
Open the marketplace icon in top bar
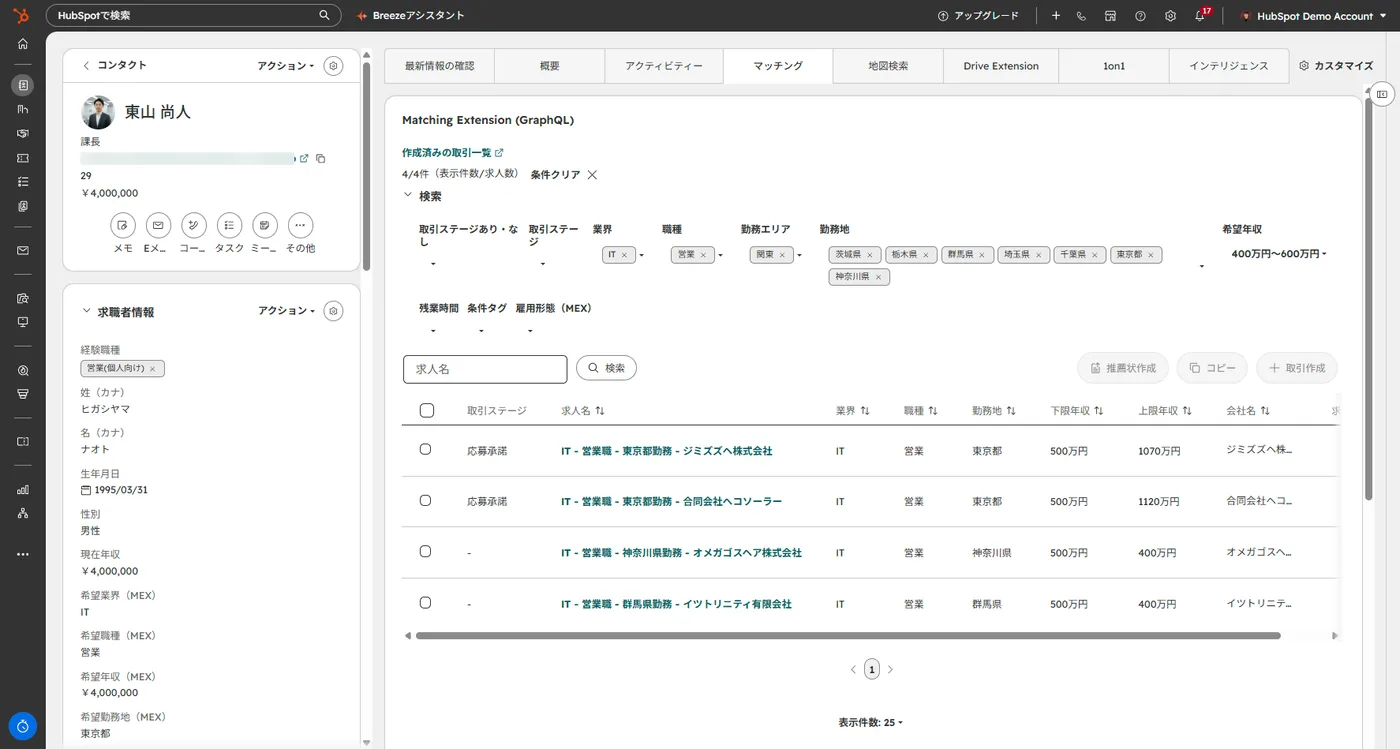[x=1110, y=16]
